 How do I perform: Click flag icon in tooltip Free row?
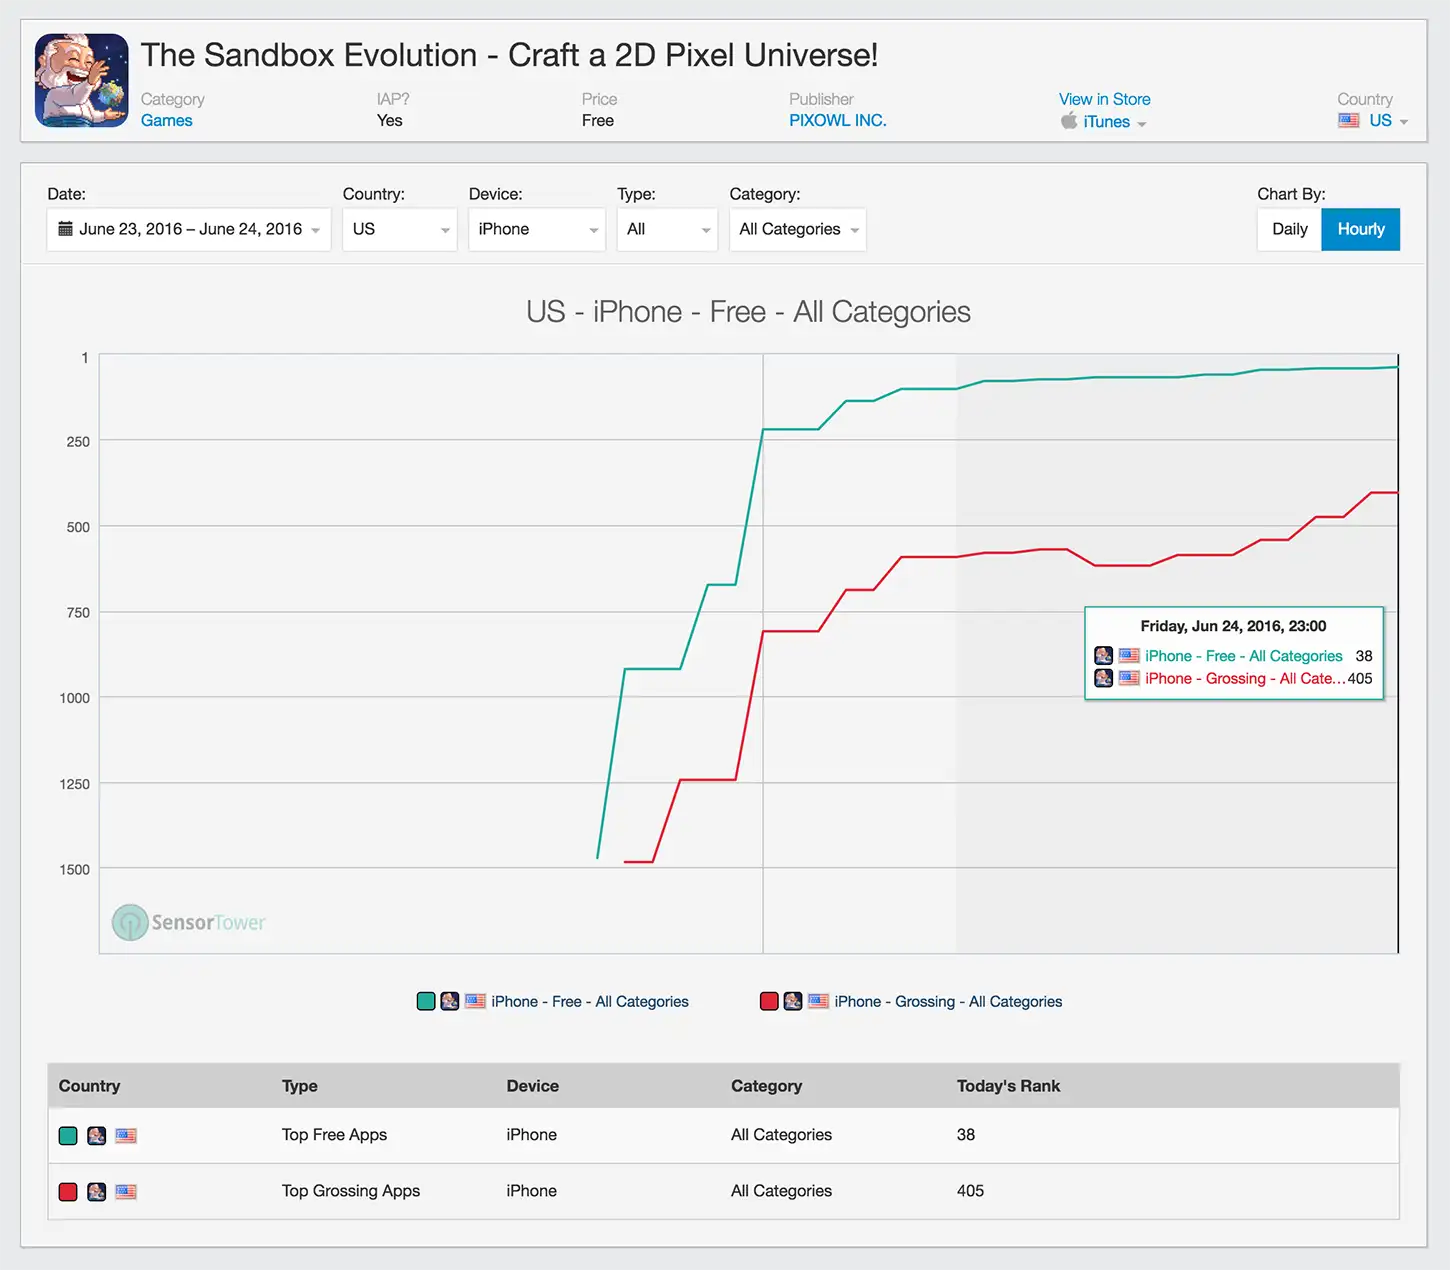coord(1129,656)
